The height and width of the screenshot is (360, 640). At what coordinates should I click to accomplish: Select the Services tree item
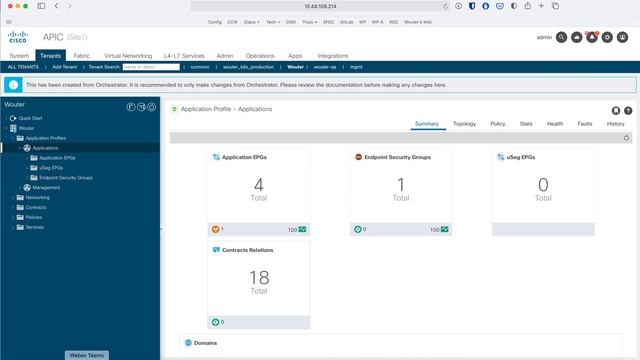(x=34, y=227)
